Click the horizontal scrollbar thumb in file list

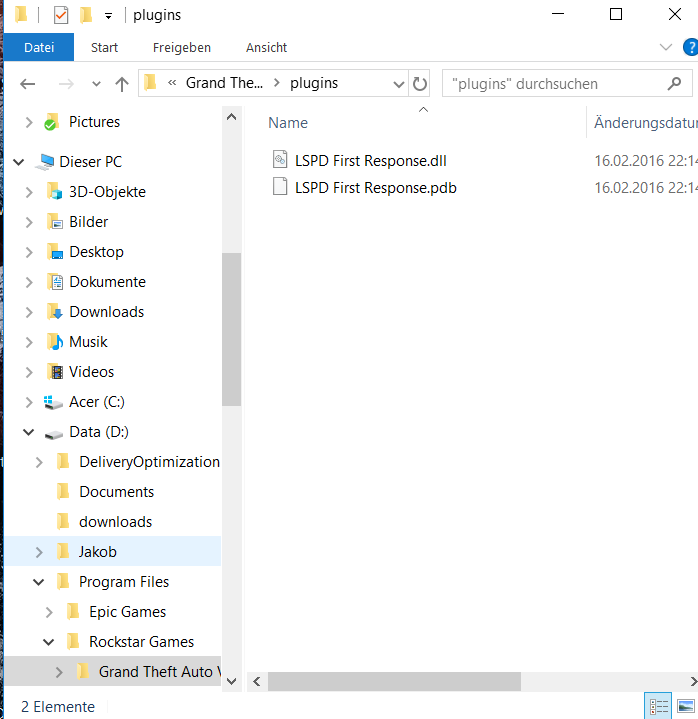(x=394, y=681)
